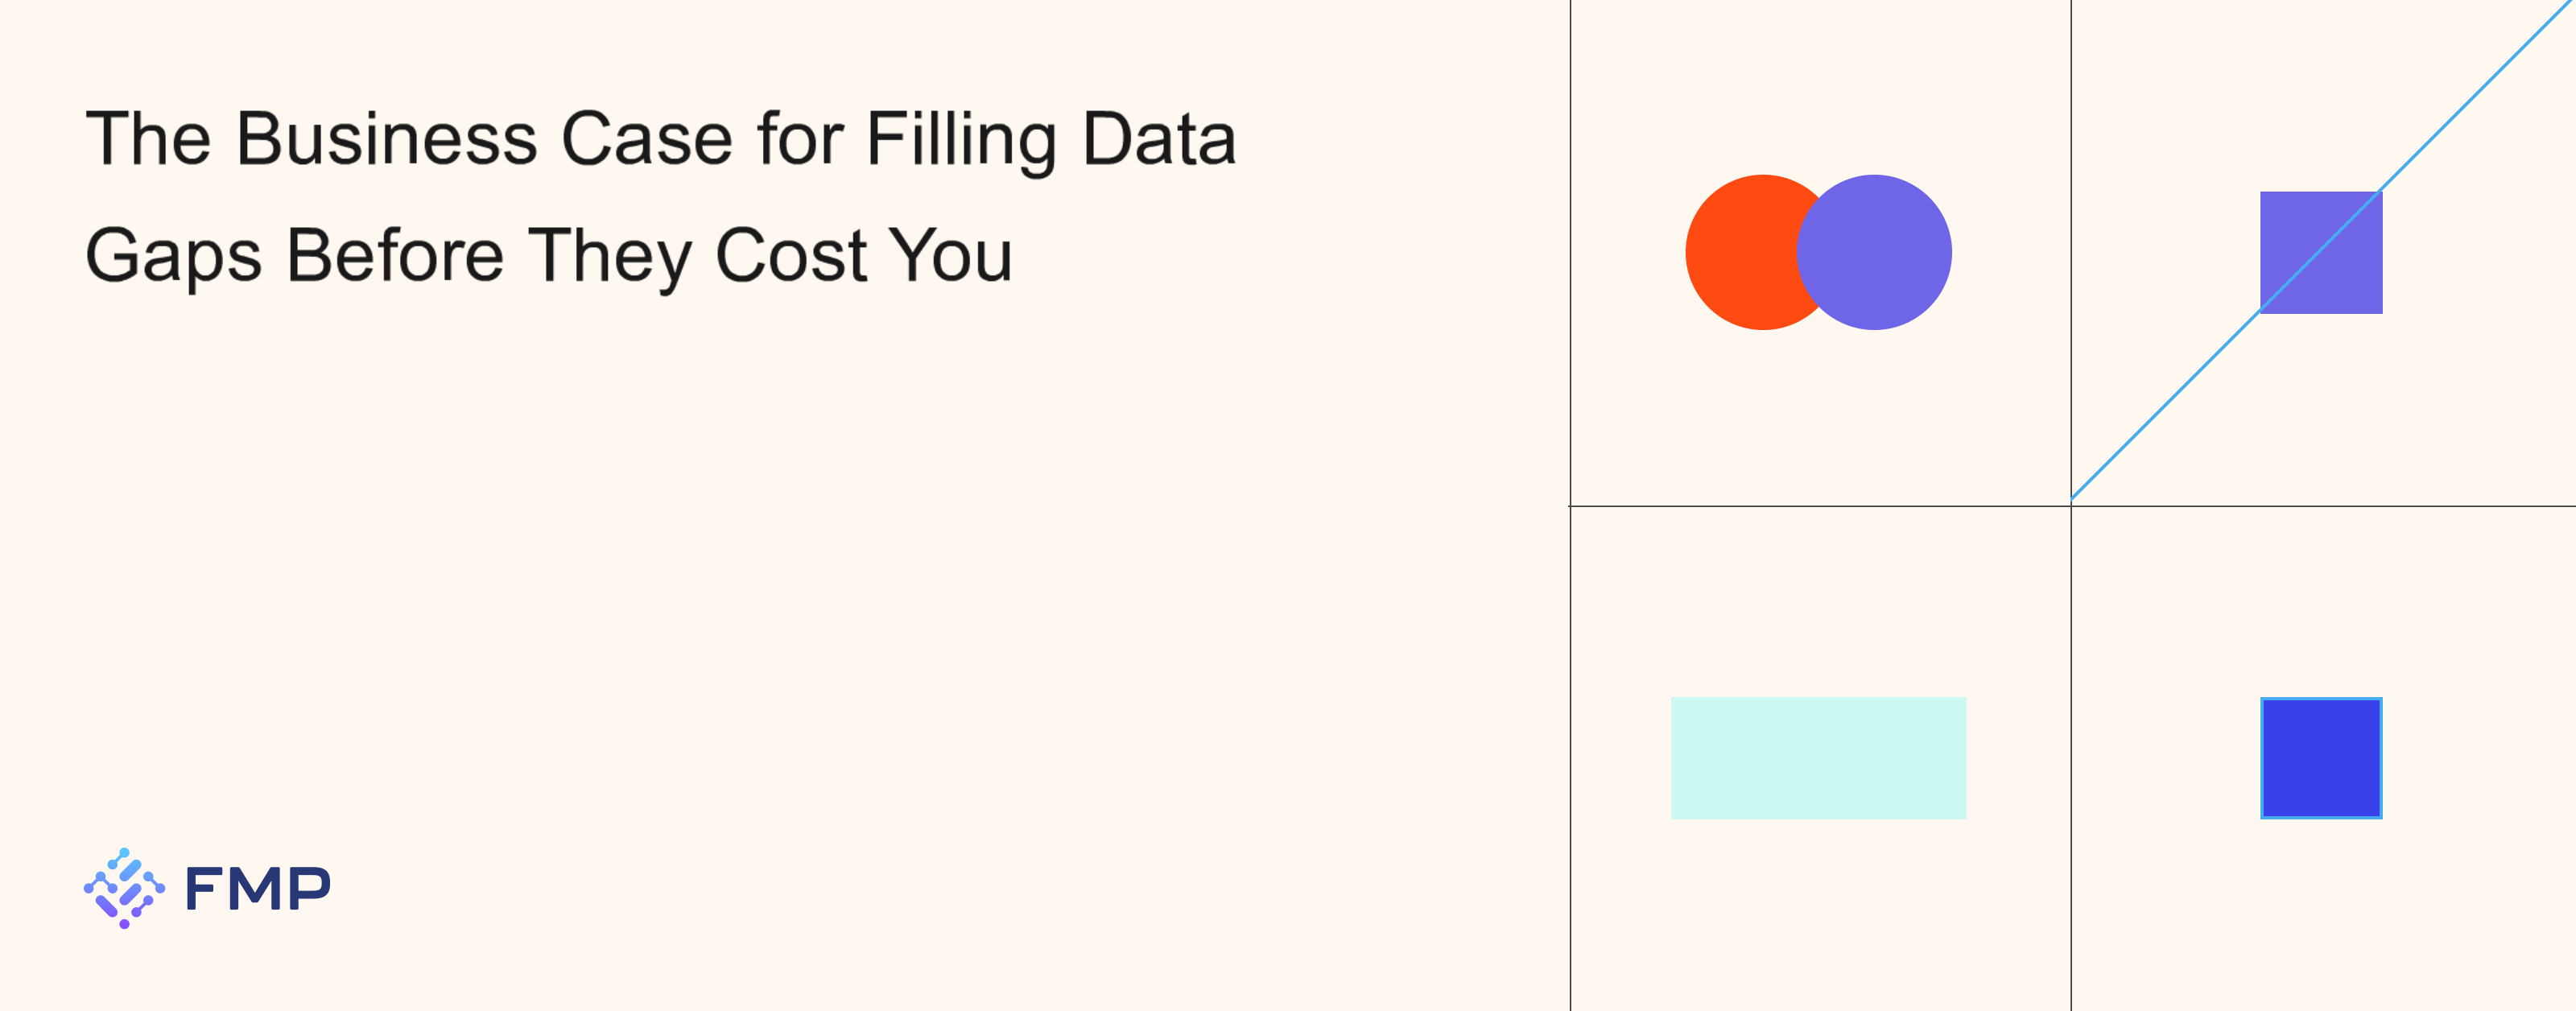Click the mint green rectangle
This screenshot has height=1011, width=2576.
click(x=1818, y=758)
